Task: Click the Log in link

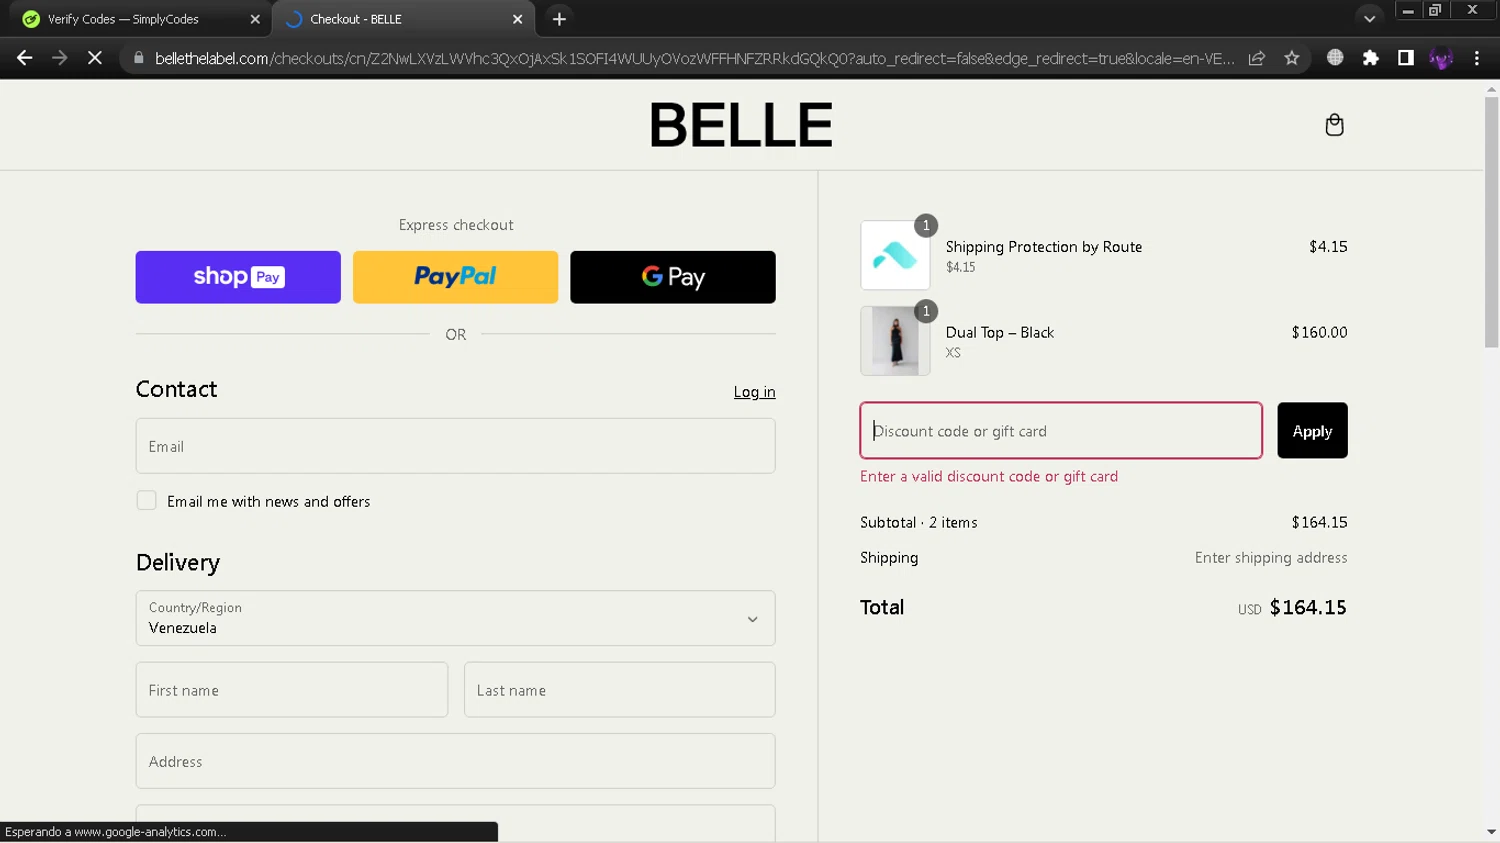Action: coord(754,392)
